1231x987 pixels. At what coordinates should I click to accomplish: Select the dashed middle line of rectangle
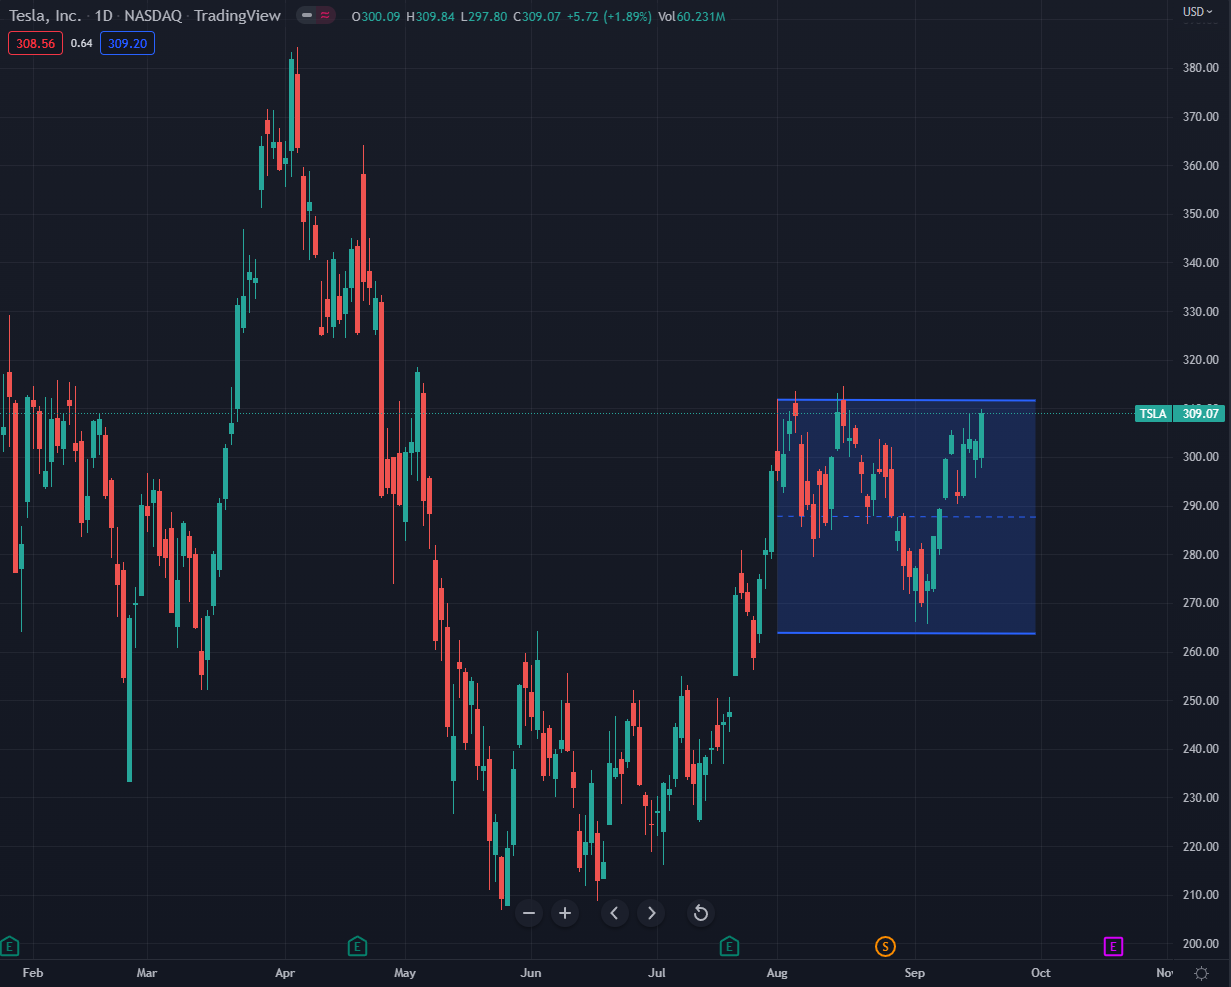906,517
